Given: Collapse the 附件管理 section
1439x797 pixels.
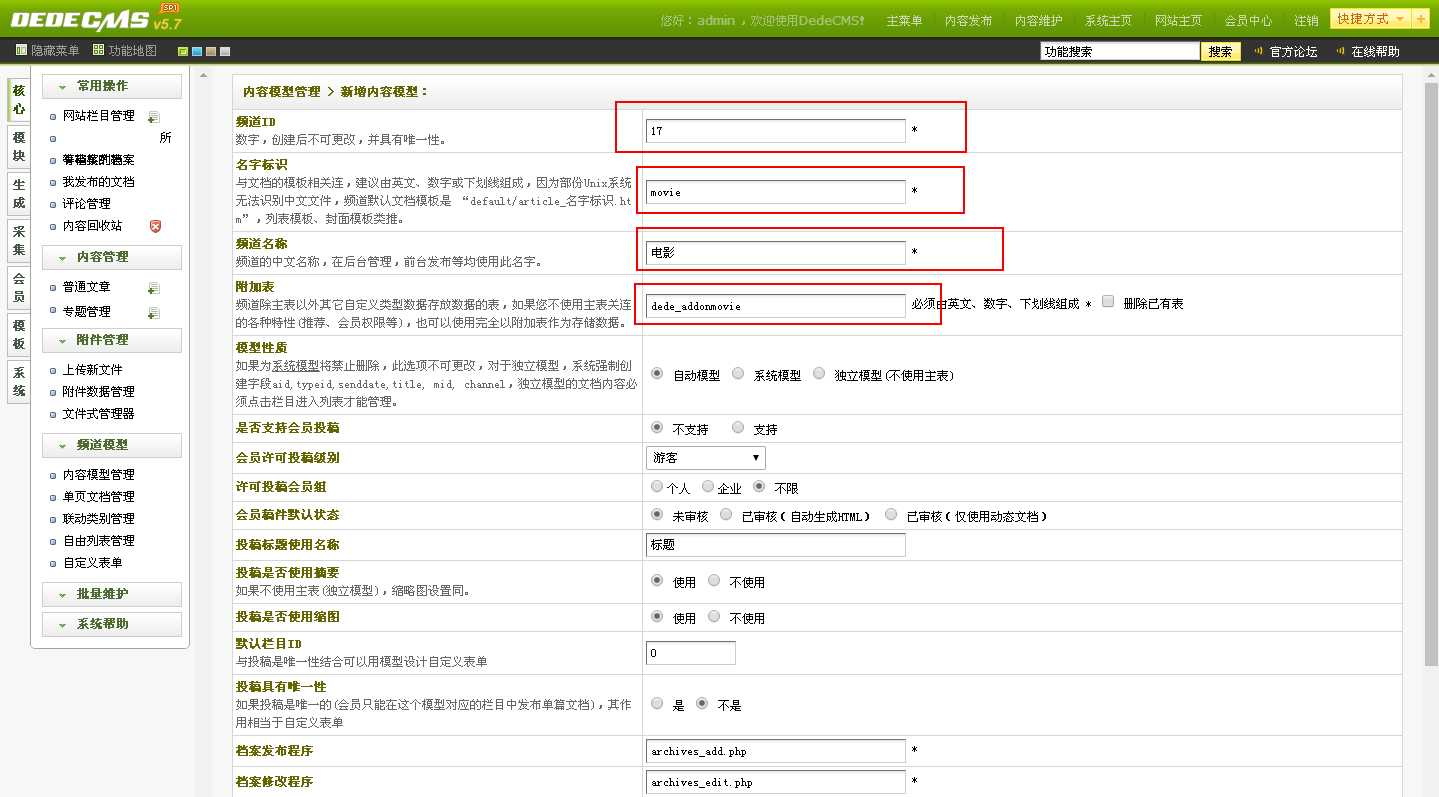Looking at the screenshot, I should (x=112, y=340).
